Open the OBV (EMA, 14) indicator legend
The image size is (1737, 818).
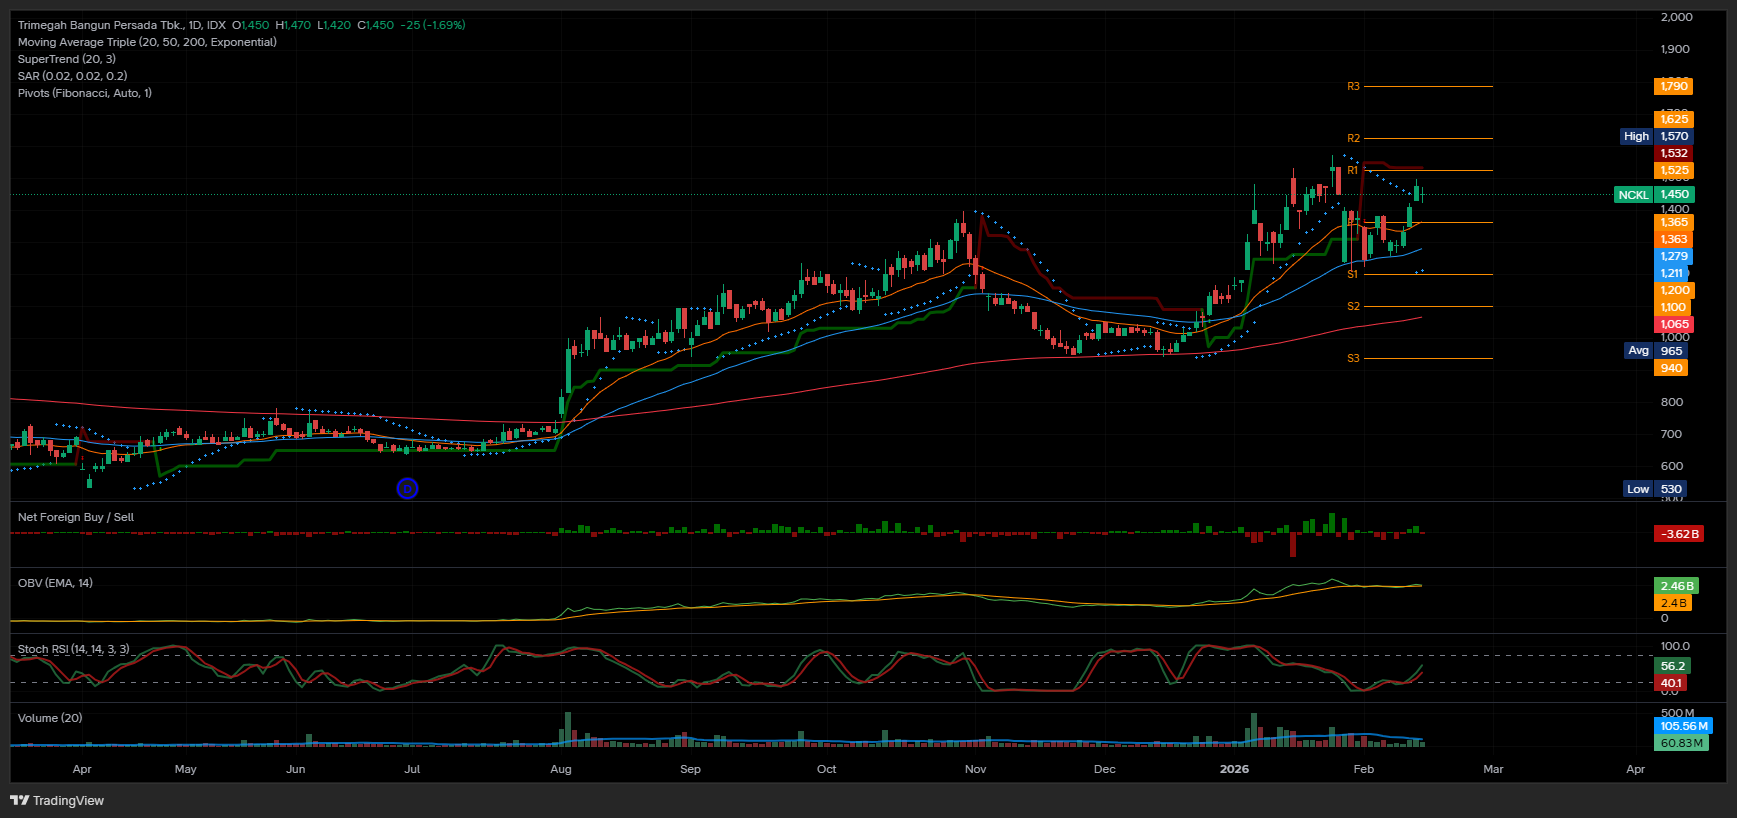55,583
